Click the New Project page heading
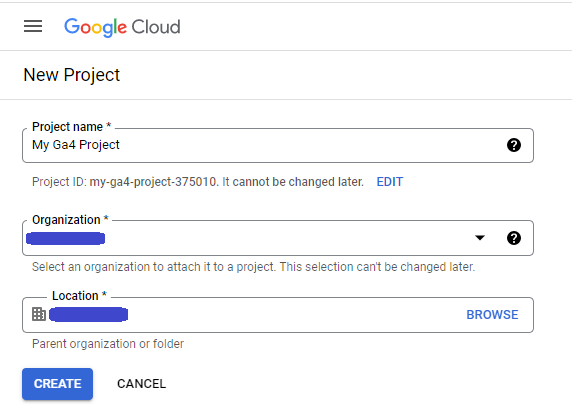This screenshot has height=412, width=572. [72, 75]
